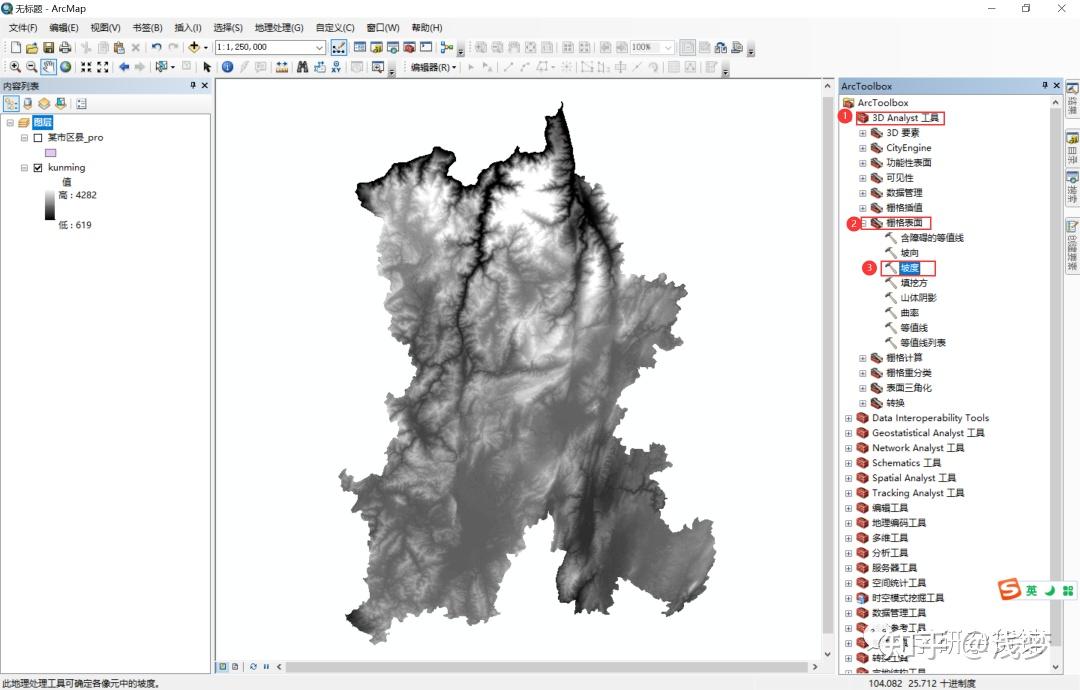The height and width of the screenshot is (690, 1080).
Task: Click the map horizontal scrollbar
Action: pos(546,667)
